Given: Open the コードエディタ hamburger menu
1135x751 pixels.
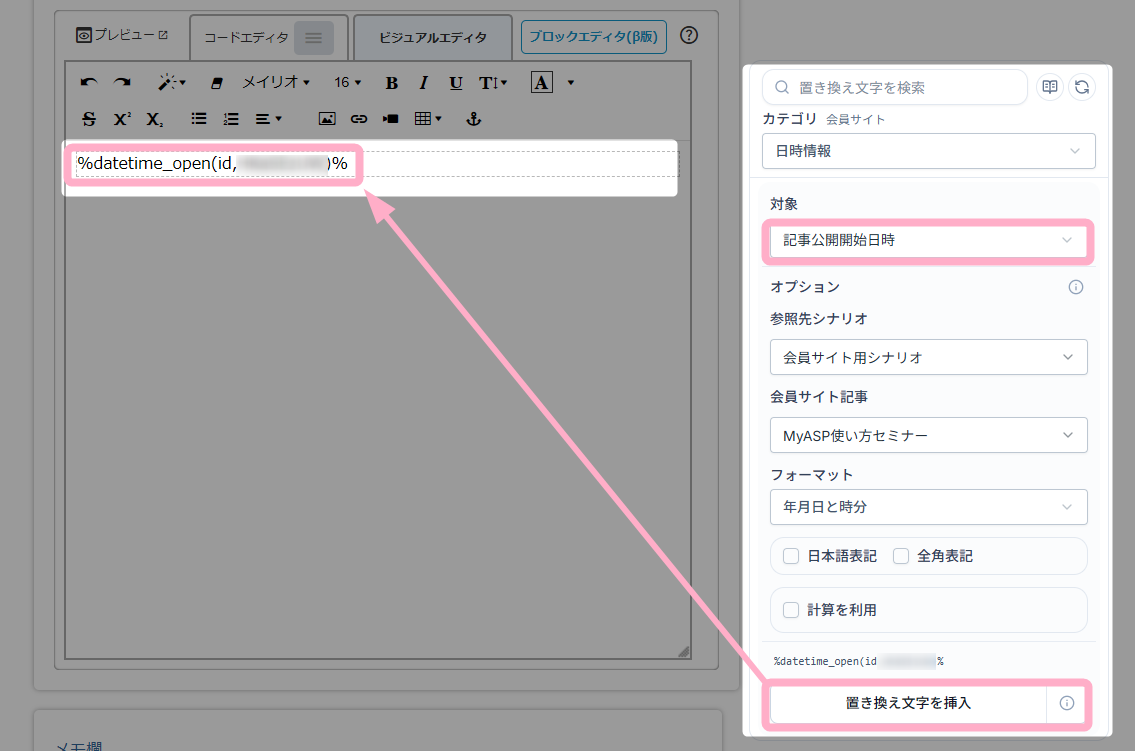Looking at the screenshot, I should (x=313, y=38).
